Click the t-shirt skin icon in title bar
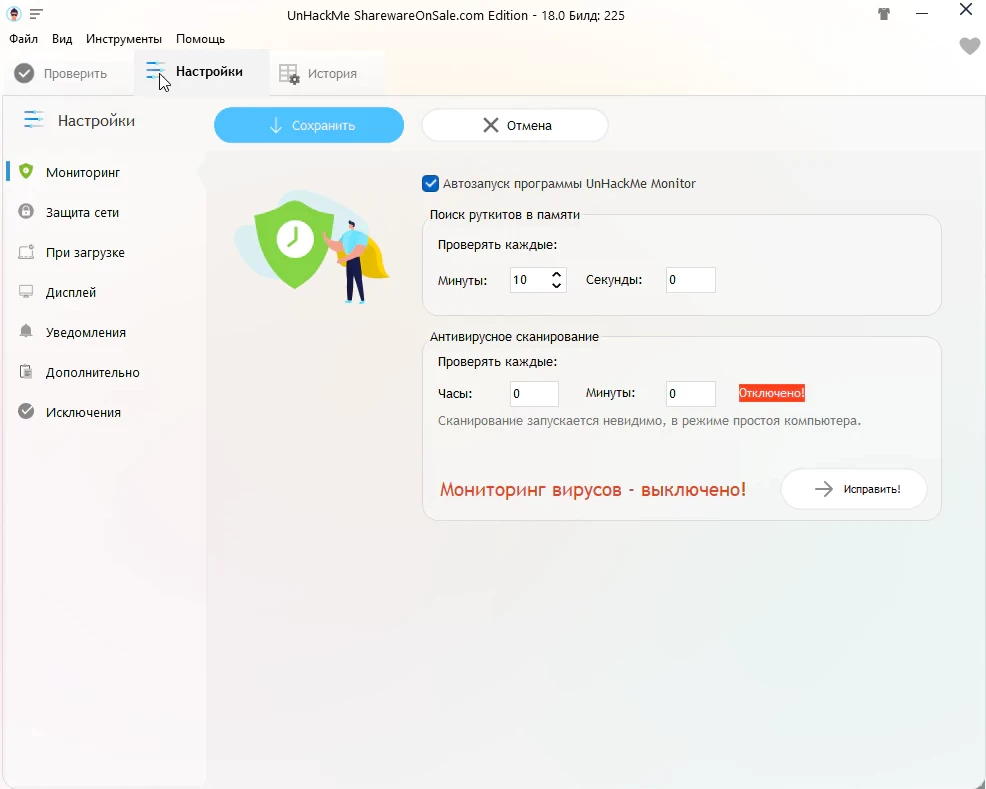The width and height of the screenshot is (986, 789). 884,14
